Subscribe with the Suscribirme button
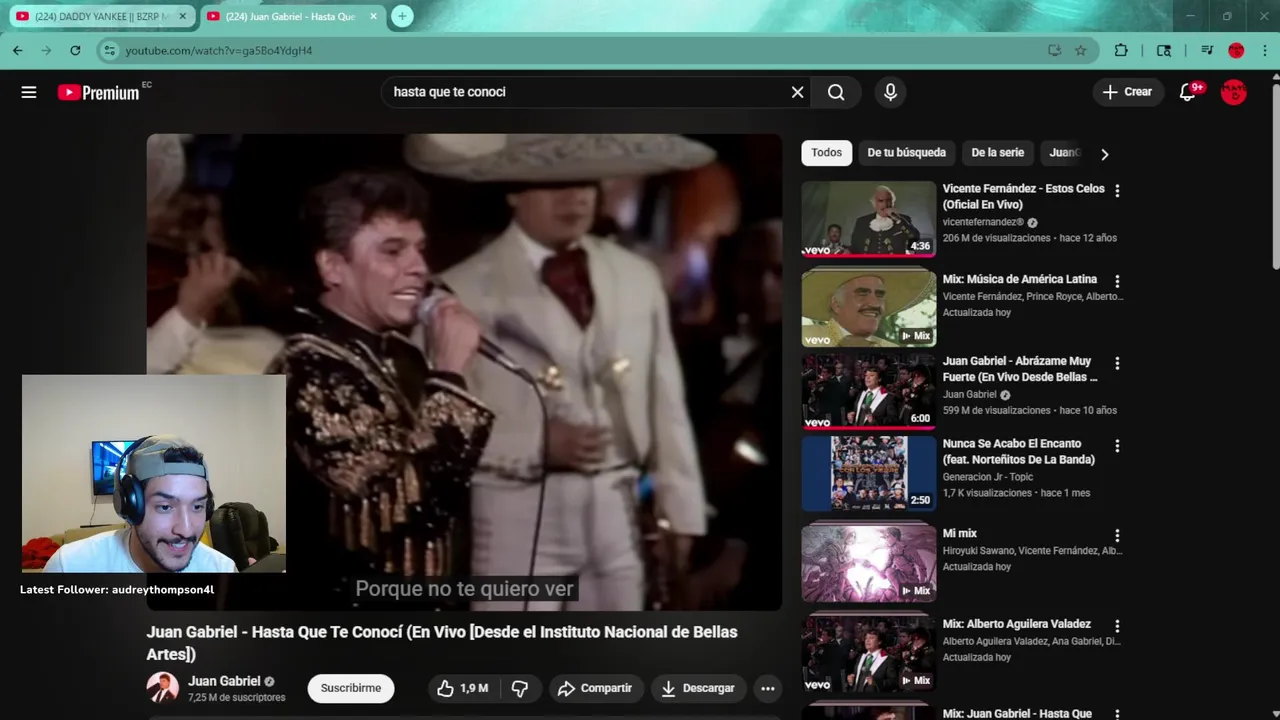 tap(351, 688)
